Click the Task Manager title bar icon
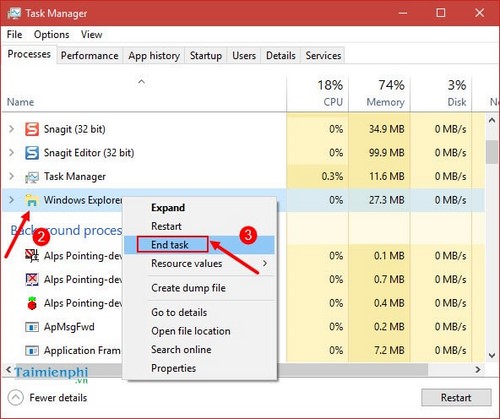The height and width of the screenshot is (419, 500). pyautogui.click(x=14, y=13)
